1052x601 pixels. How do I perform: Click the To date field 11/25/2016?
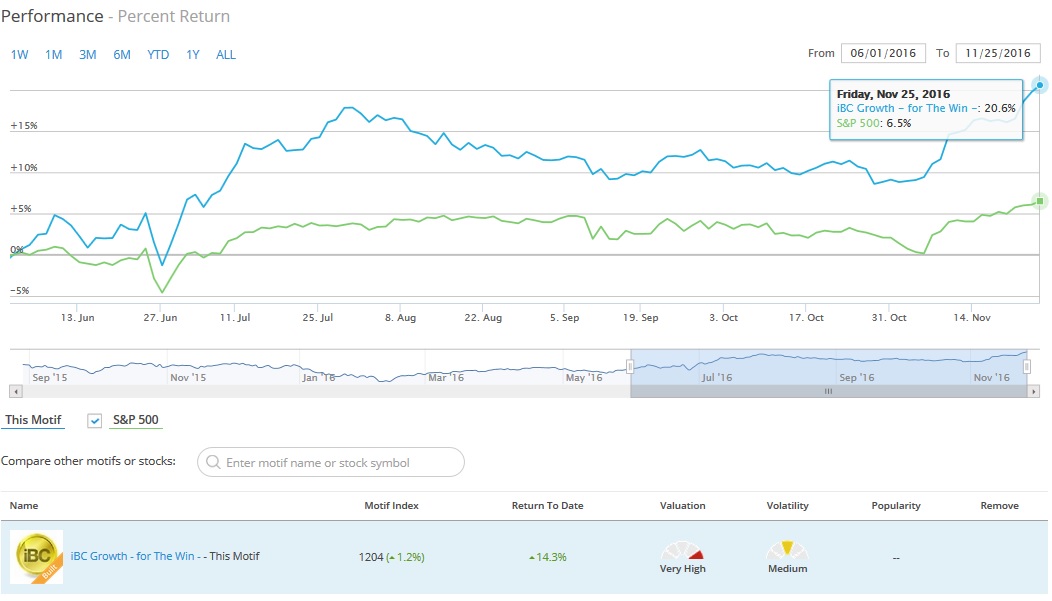[998, 53]
